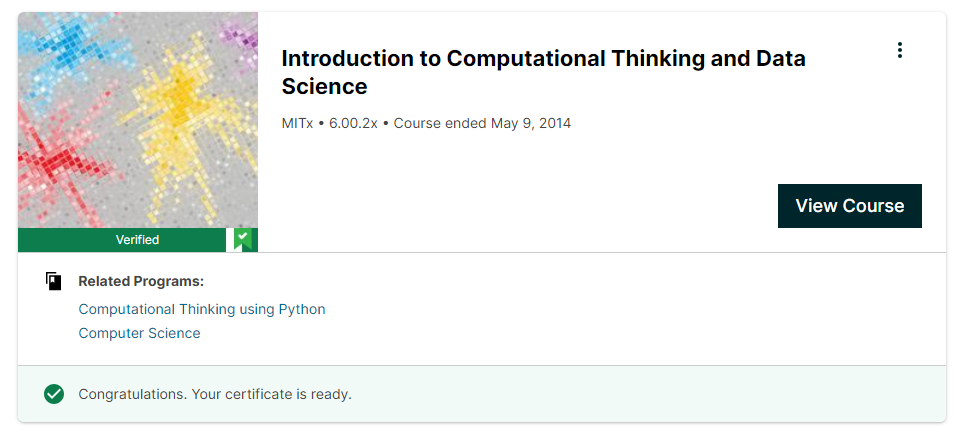This screenshot has height=435, width=961.
Task: Click the MITx organization label
Action: coord(297,123)
